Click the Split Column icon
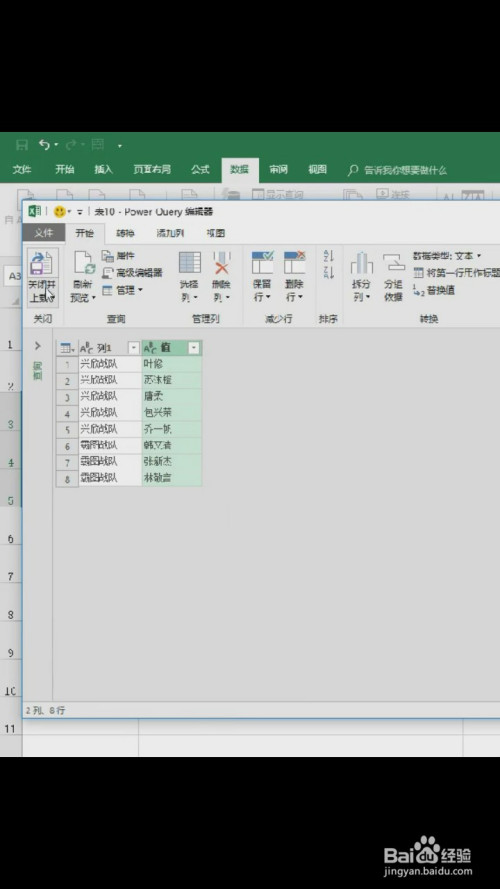Image resolution: width=500 pixels, height=889 pixels. 361,263
